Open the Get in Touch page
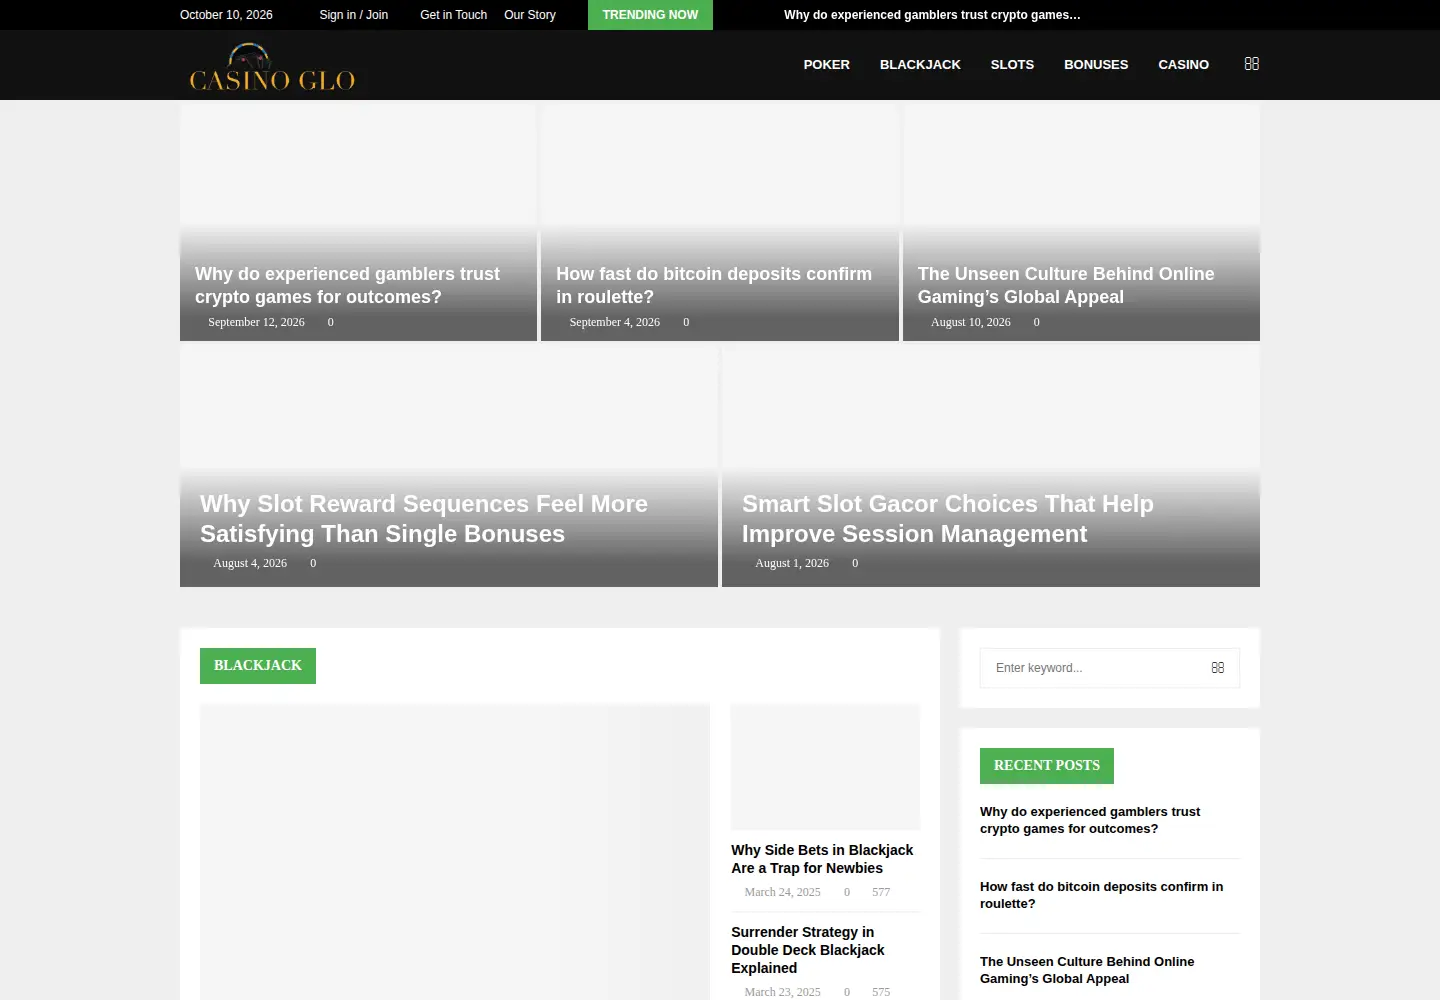Screen dimensions: 1440x1000 click(453, 15)
